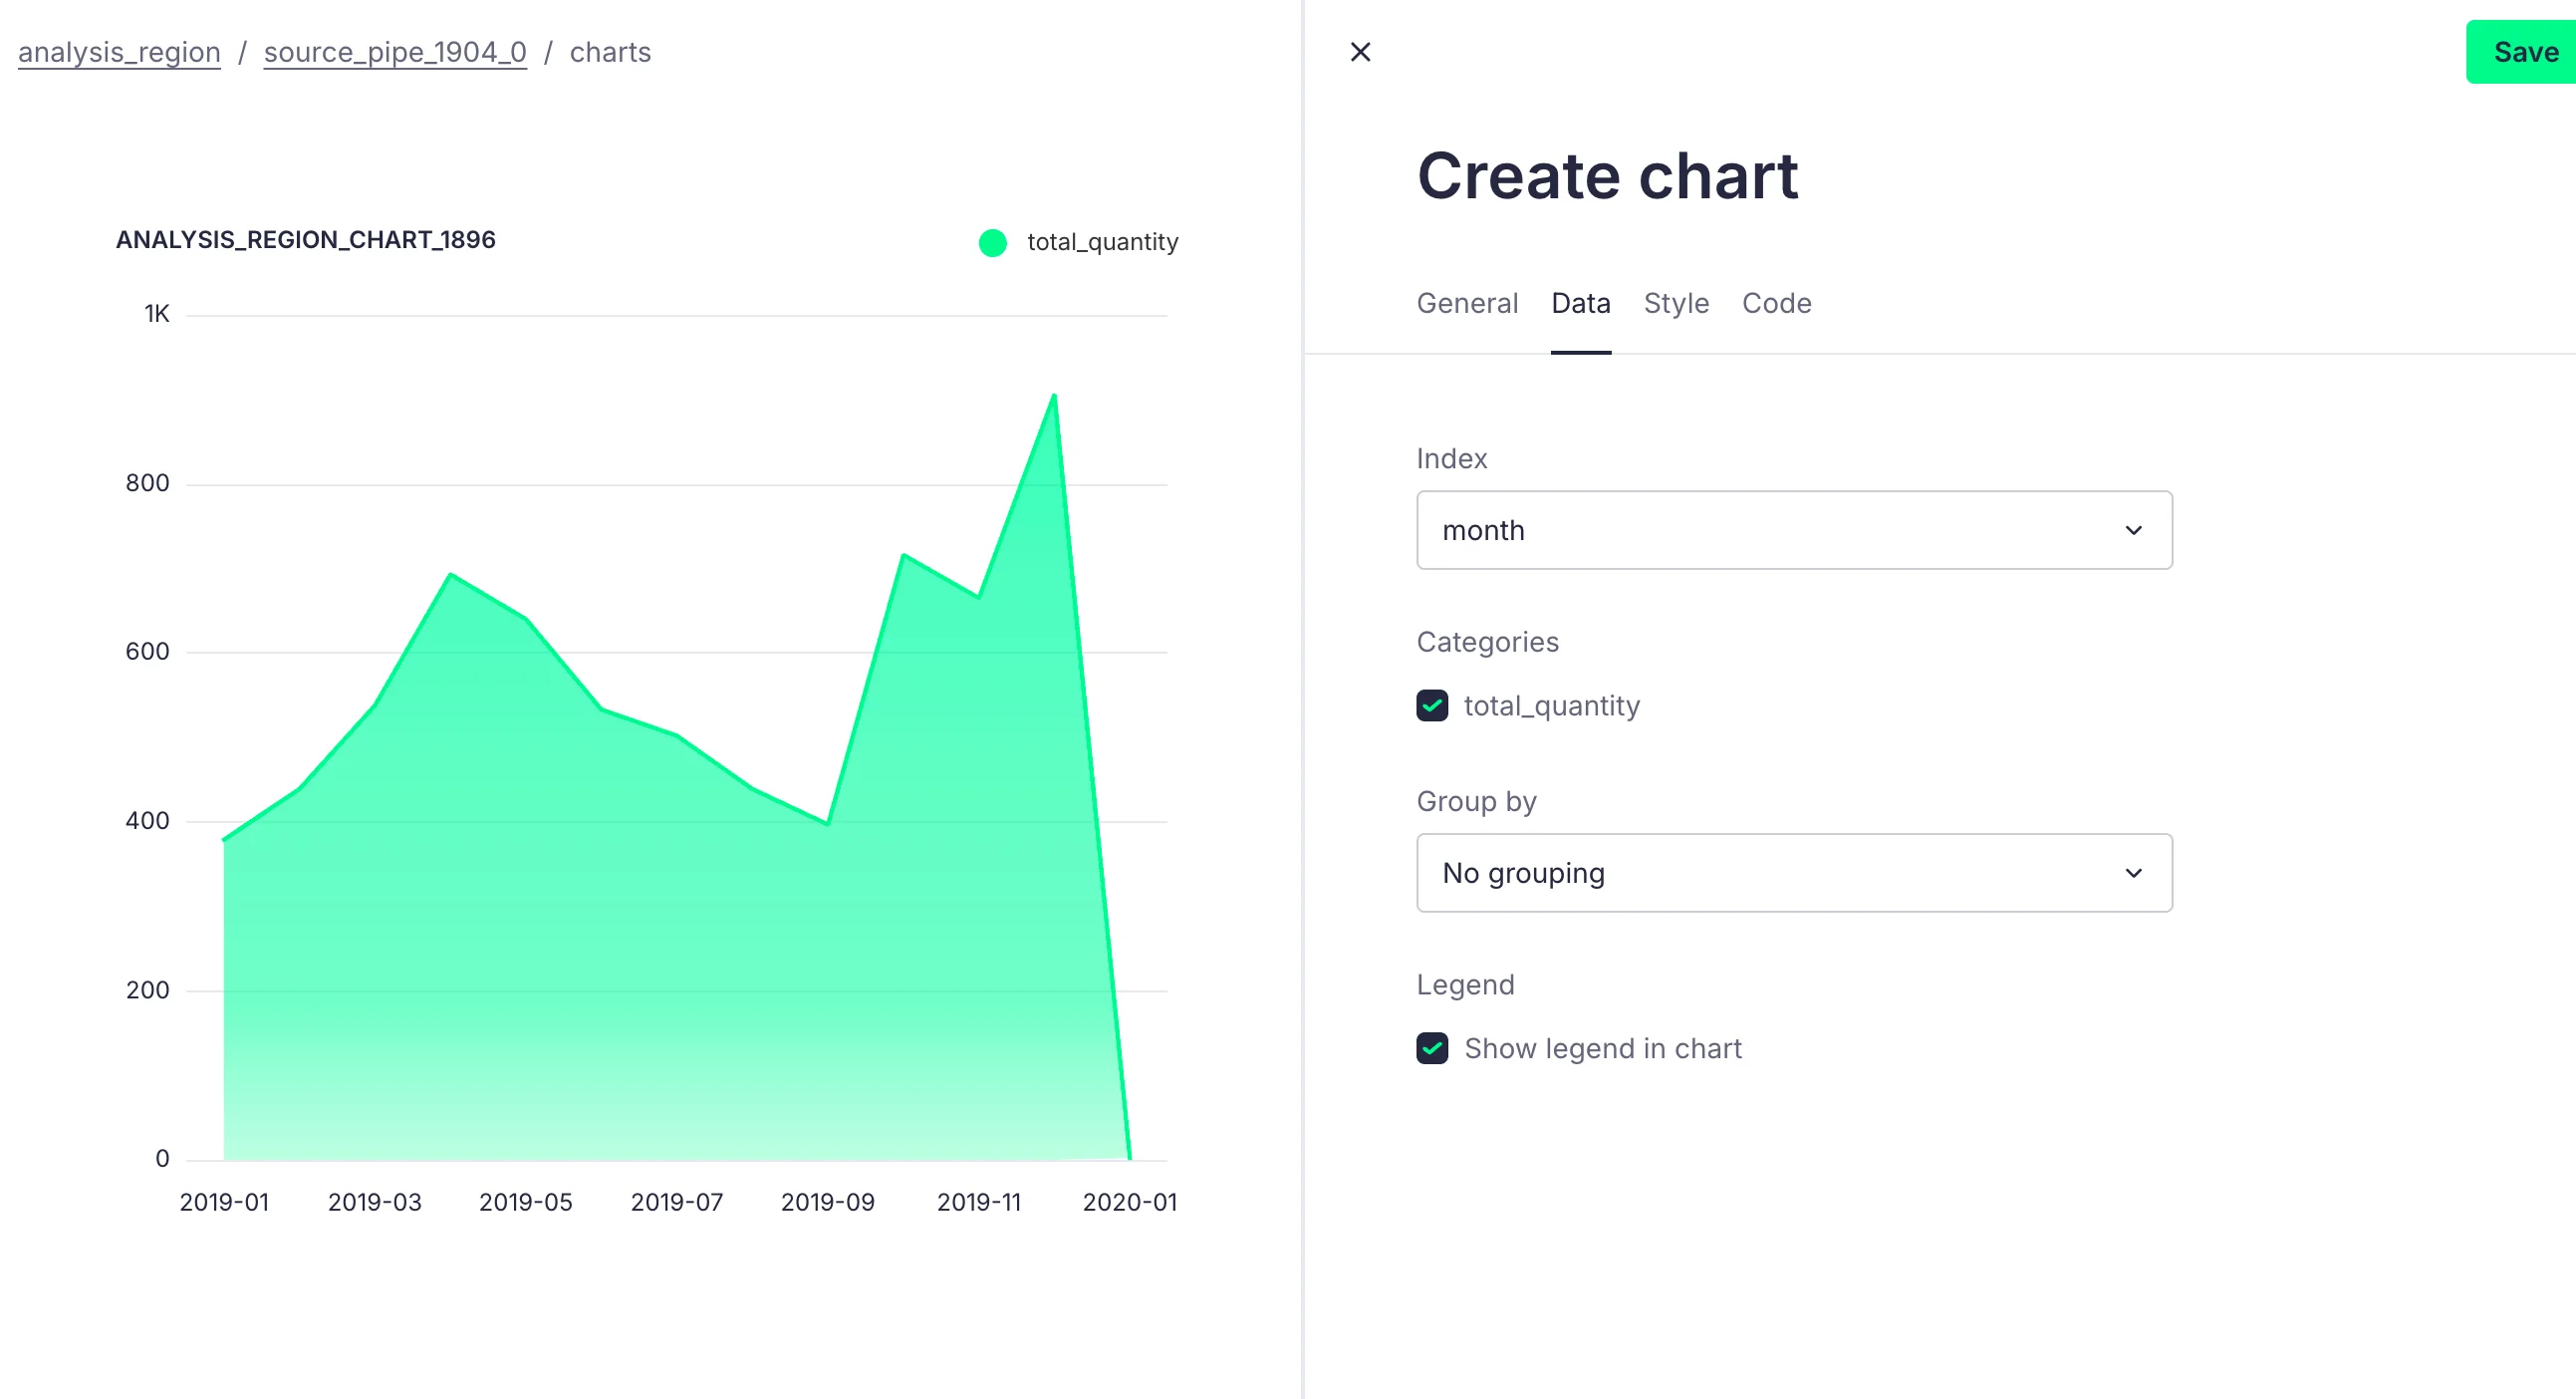Close the Create chart panel
This screenshot has width=2576, height=1399.
coord(1360,52)
